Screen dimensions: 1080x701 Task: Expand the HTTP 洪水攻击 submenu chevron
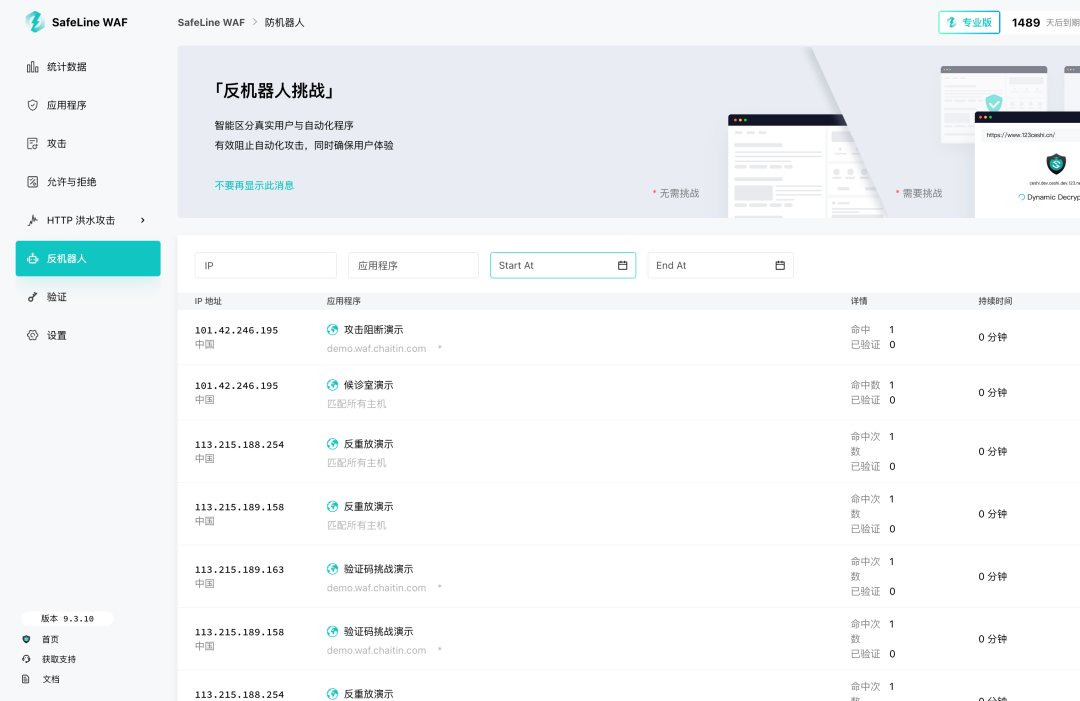pyautogui.click(x=143, y=220)
